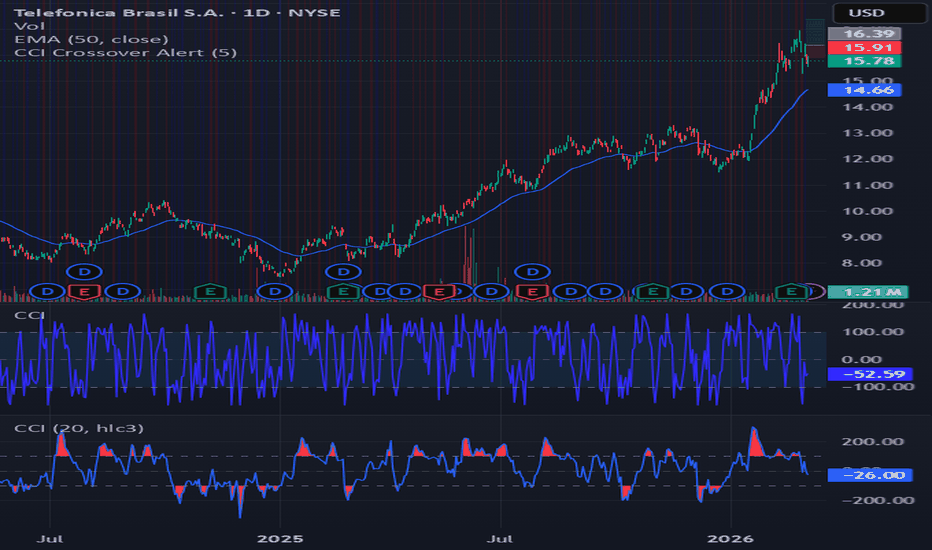Click the middle raised D dividend marker
The image size is (932, 550).
[344, 271]
